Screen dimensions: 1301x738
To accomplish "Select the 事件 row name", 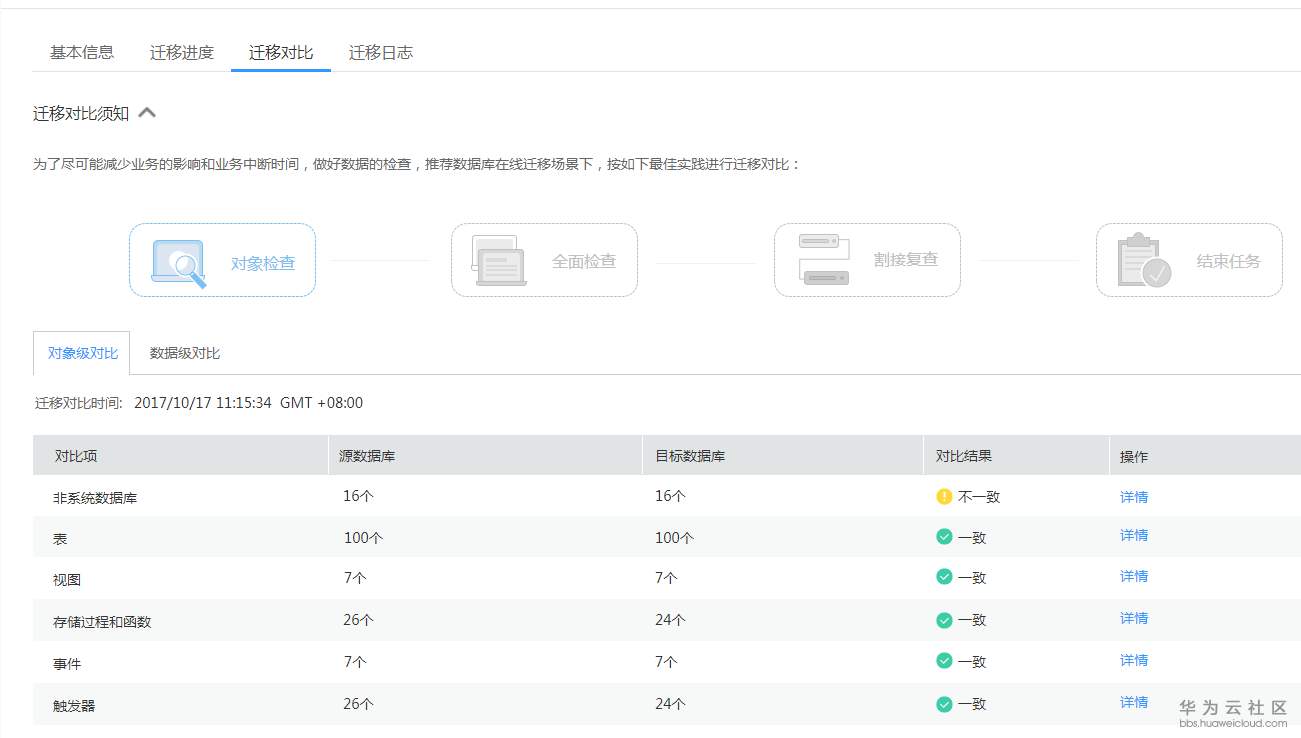I will 67,664.
